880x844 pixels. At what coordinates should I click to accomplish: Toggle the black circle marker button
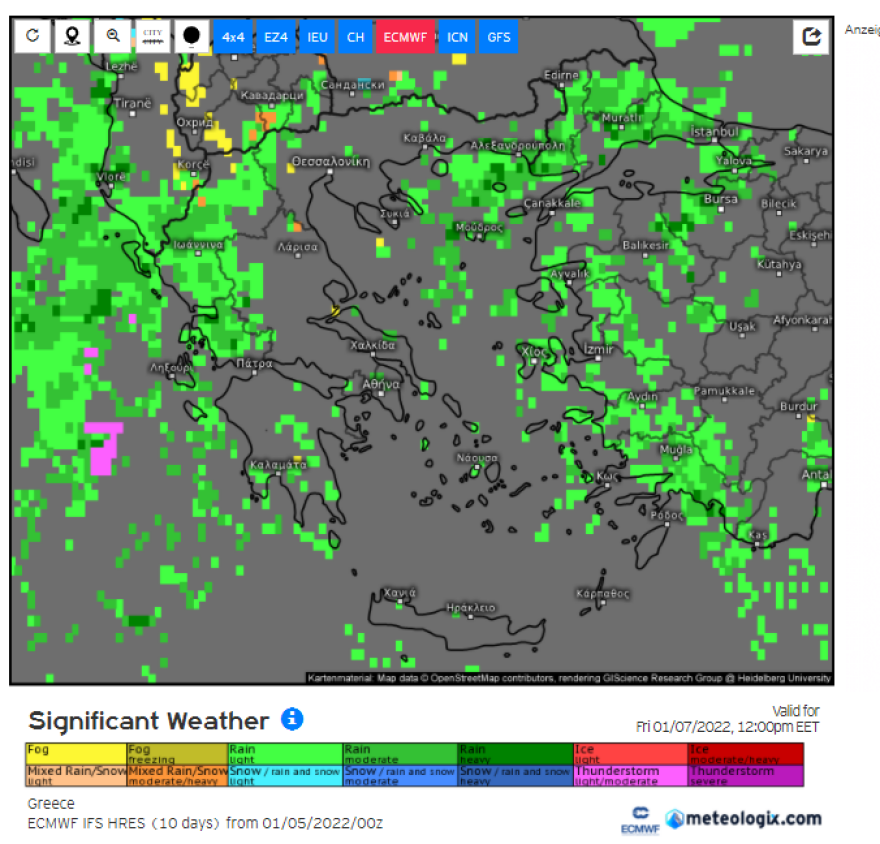192,36
